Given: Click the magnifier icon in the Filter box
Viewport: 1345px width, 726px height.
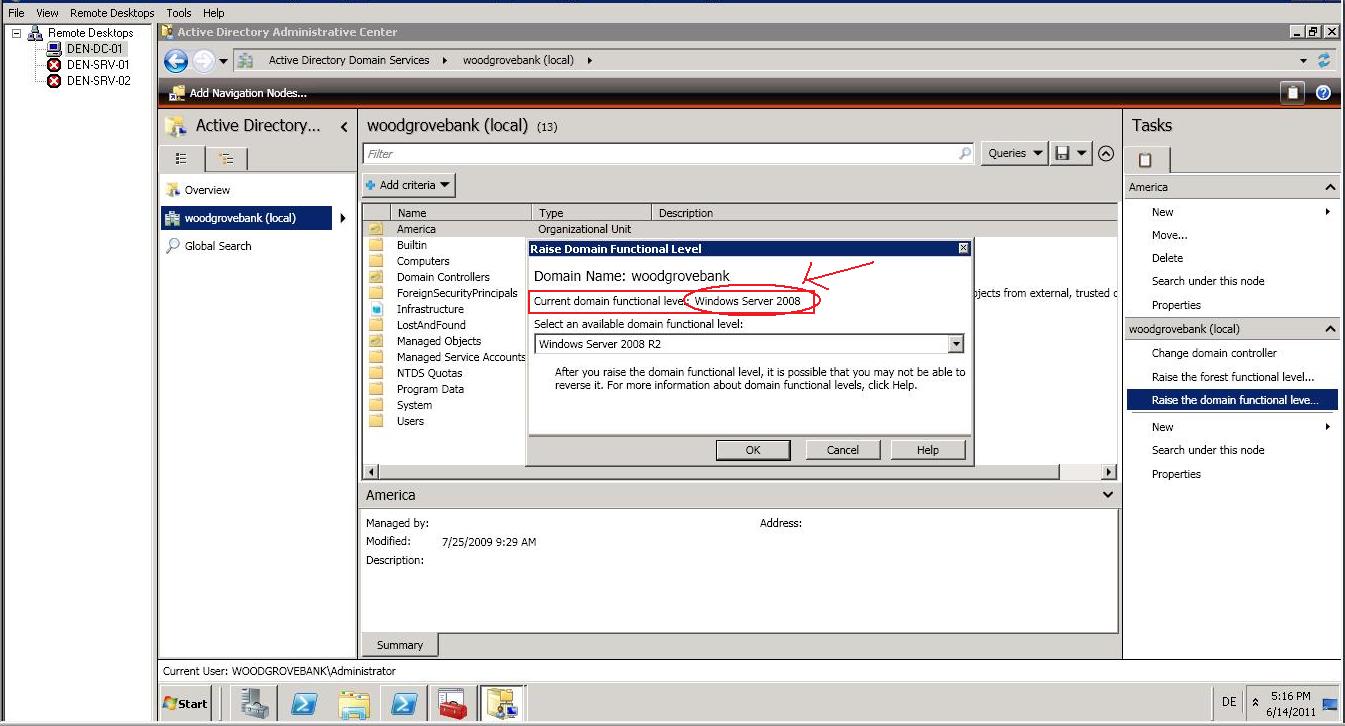Looking at the screenshot, I should (x=965, y=153).
